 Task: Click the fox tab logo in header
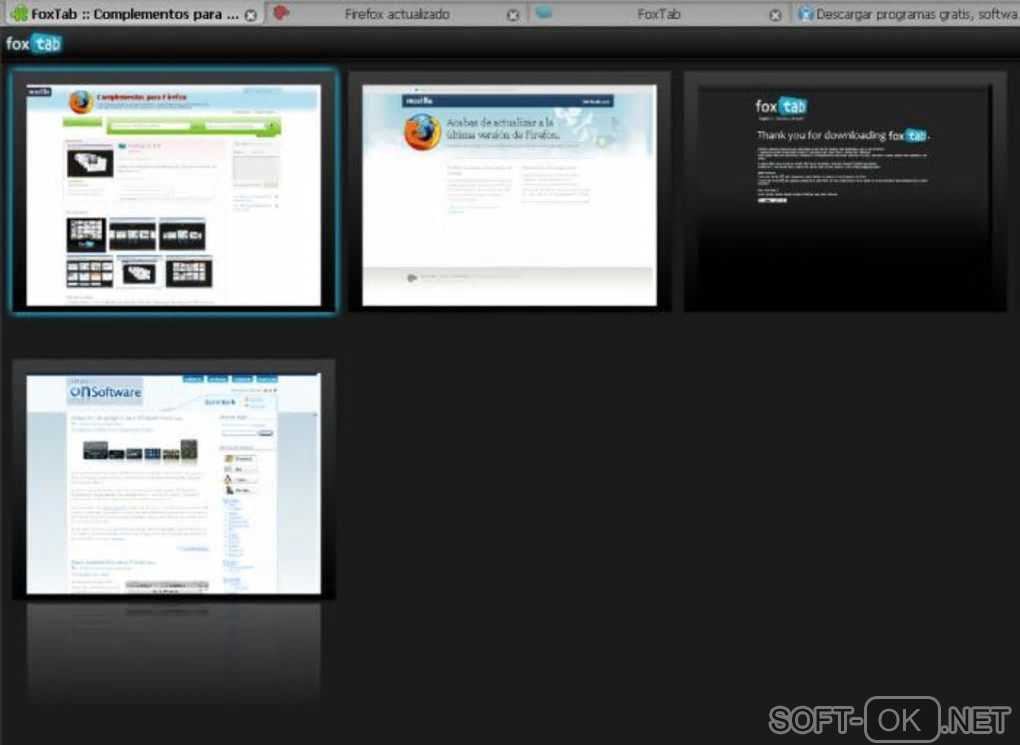(34, 44)
